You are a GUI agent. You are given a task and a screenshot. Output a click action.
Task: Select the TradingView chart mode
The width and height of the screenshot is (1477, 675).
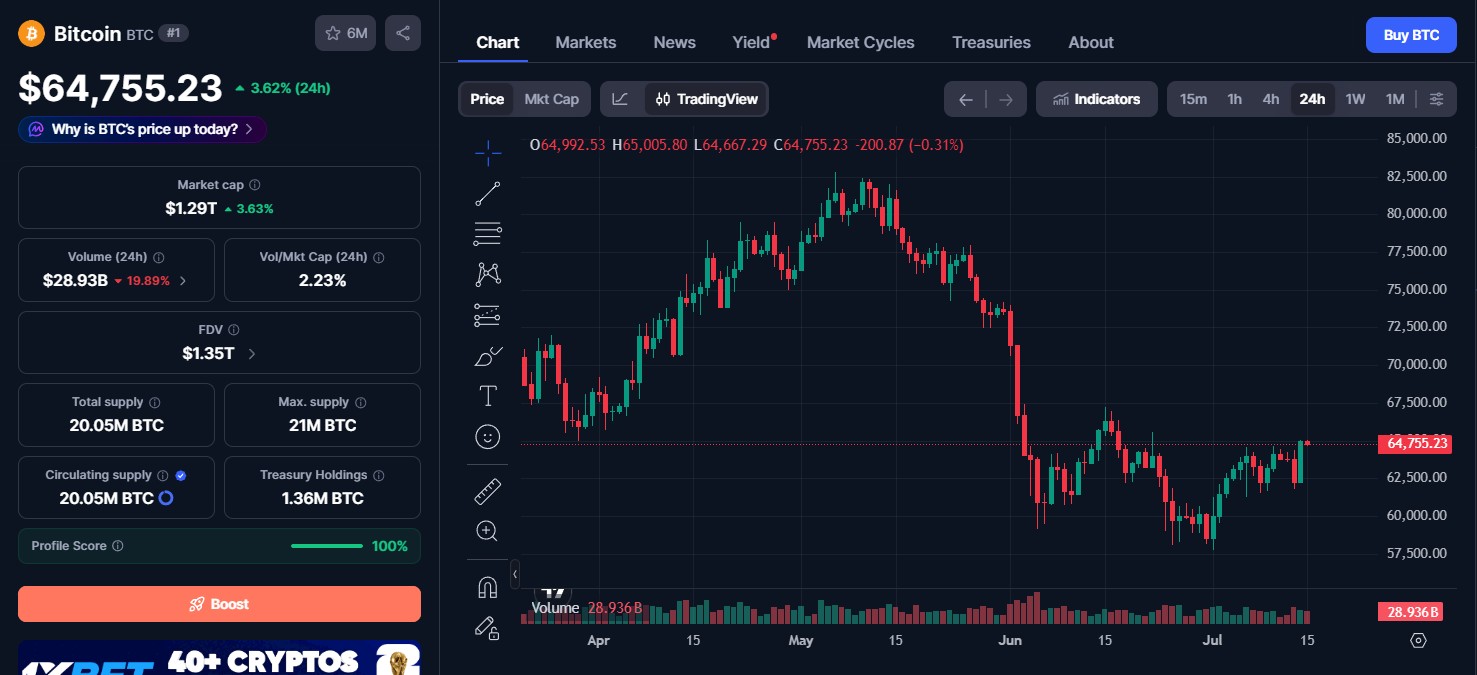click(707, 99)
